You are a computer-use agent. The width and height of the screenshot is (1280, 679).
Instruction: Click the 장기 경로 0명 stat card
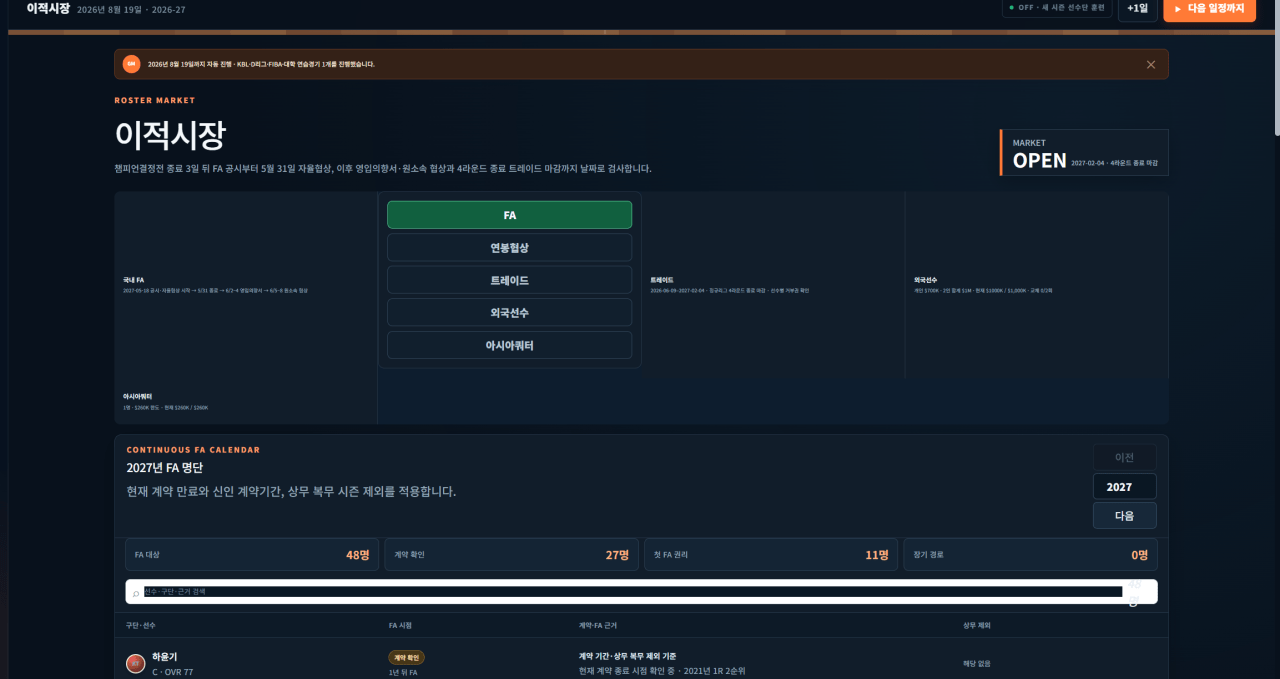[1031, 555]
